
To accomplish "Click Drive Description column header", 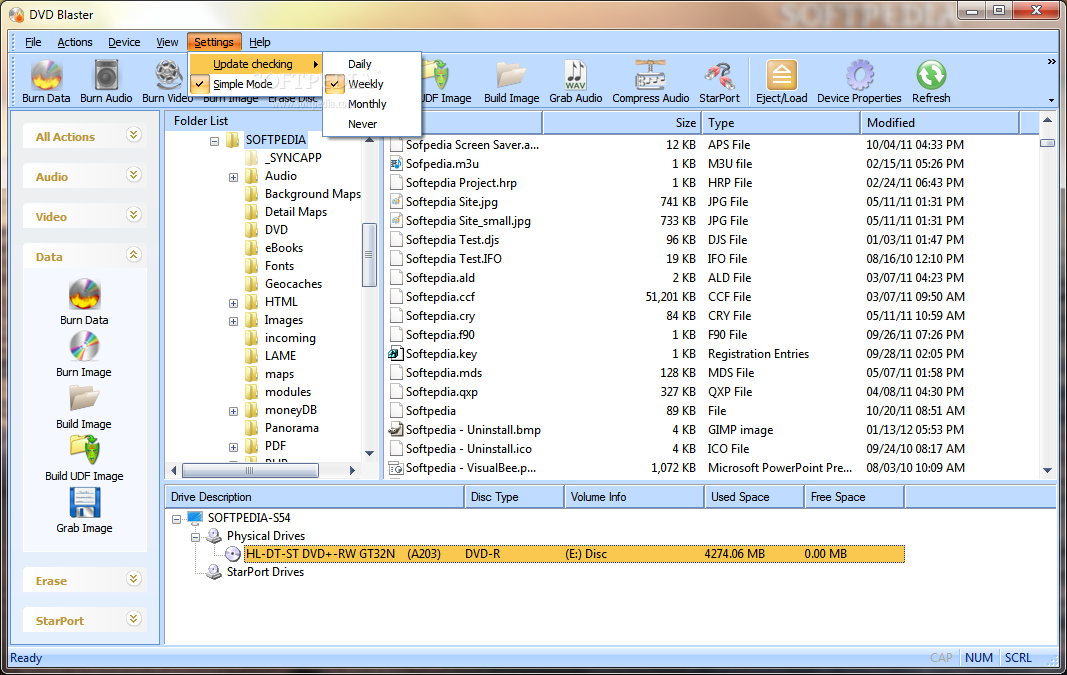I will [314, 497].
